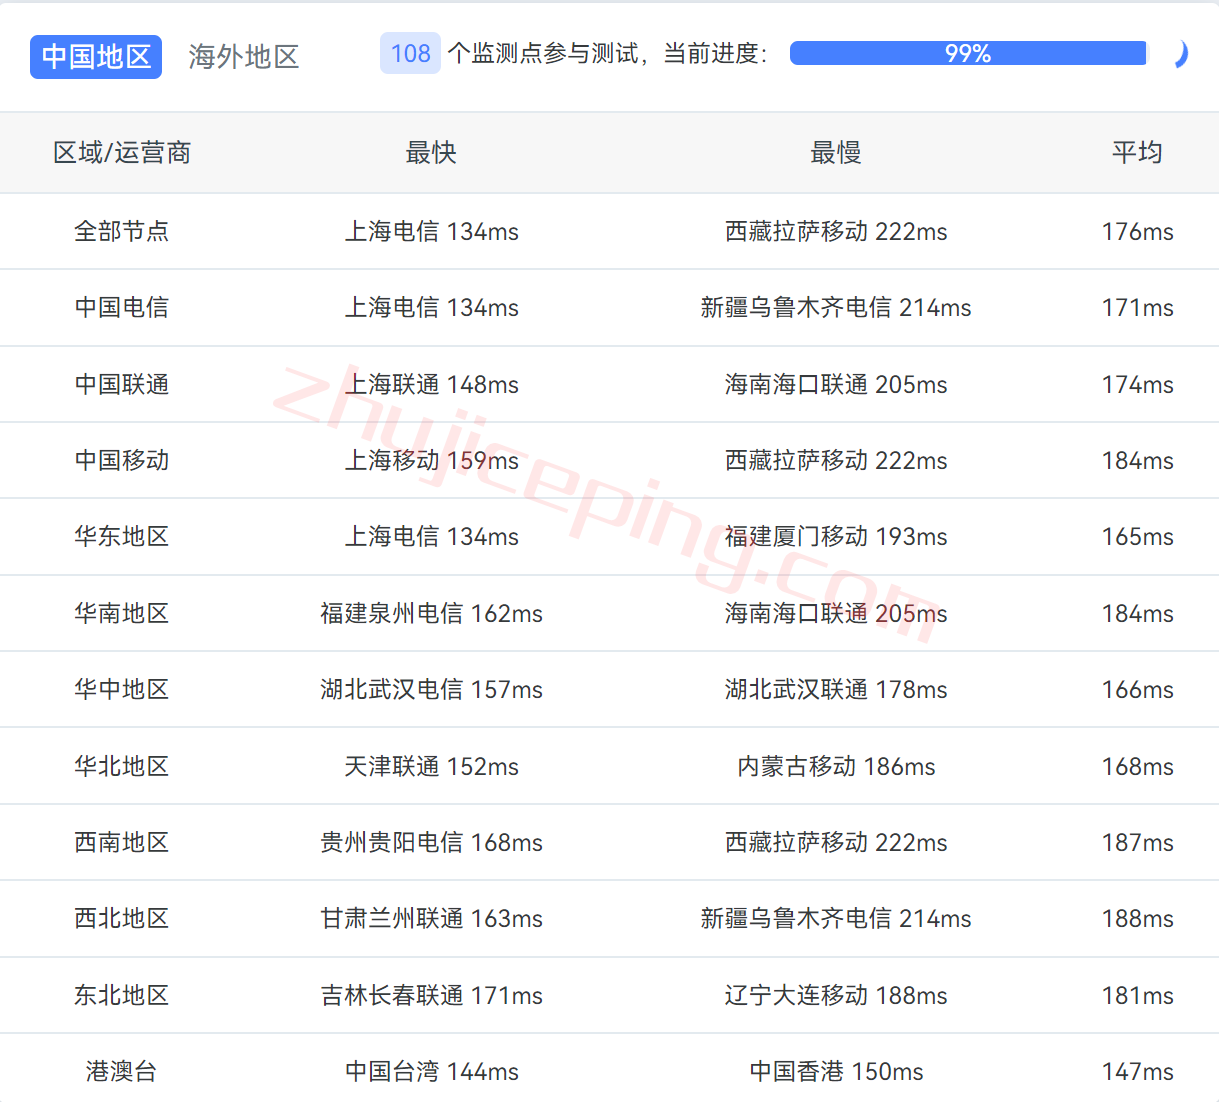Click 福建泉州电信 162ms fastest cell
Viewport: 1219px width, 1102px height.
[432, 614]
